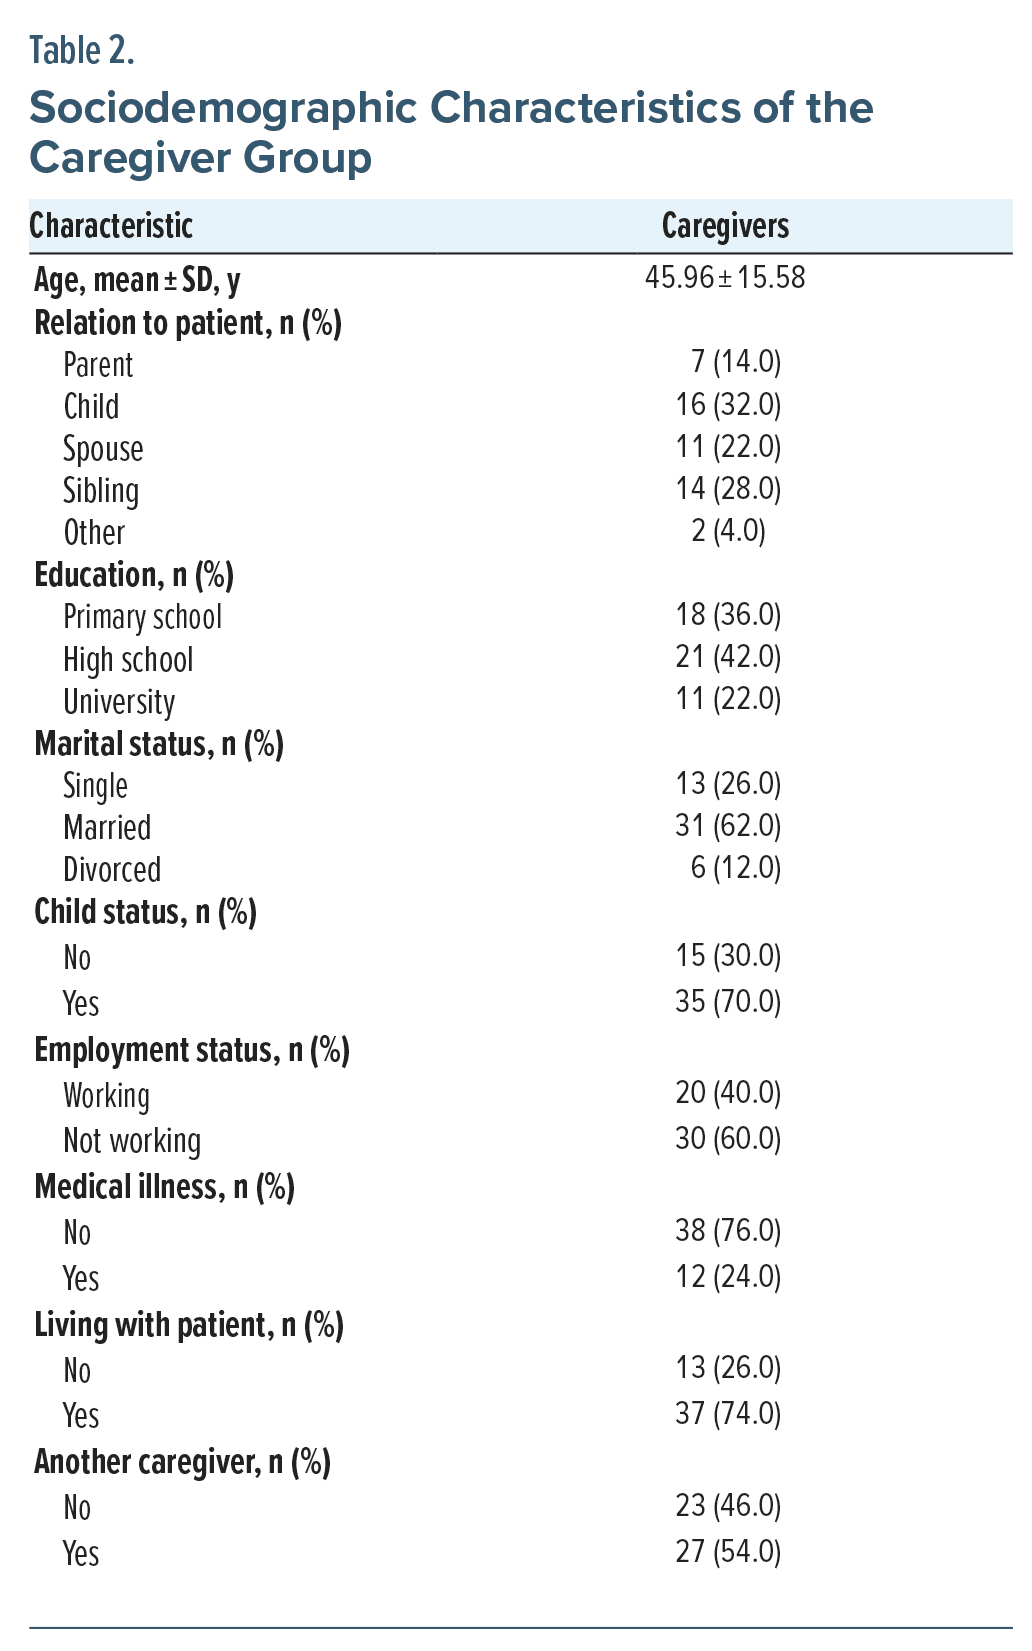
Task: Click the "Characteristic" column header
Action: [111, 226]
